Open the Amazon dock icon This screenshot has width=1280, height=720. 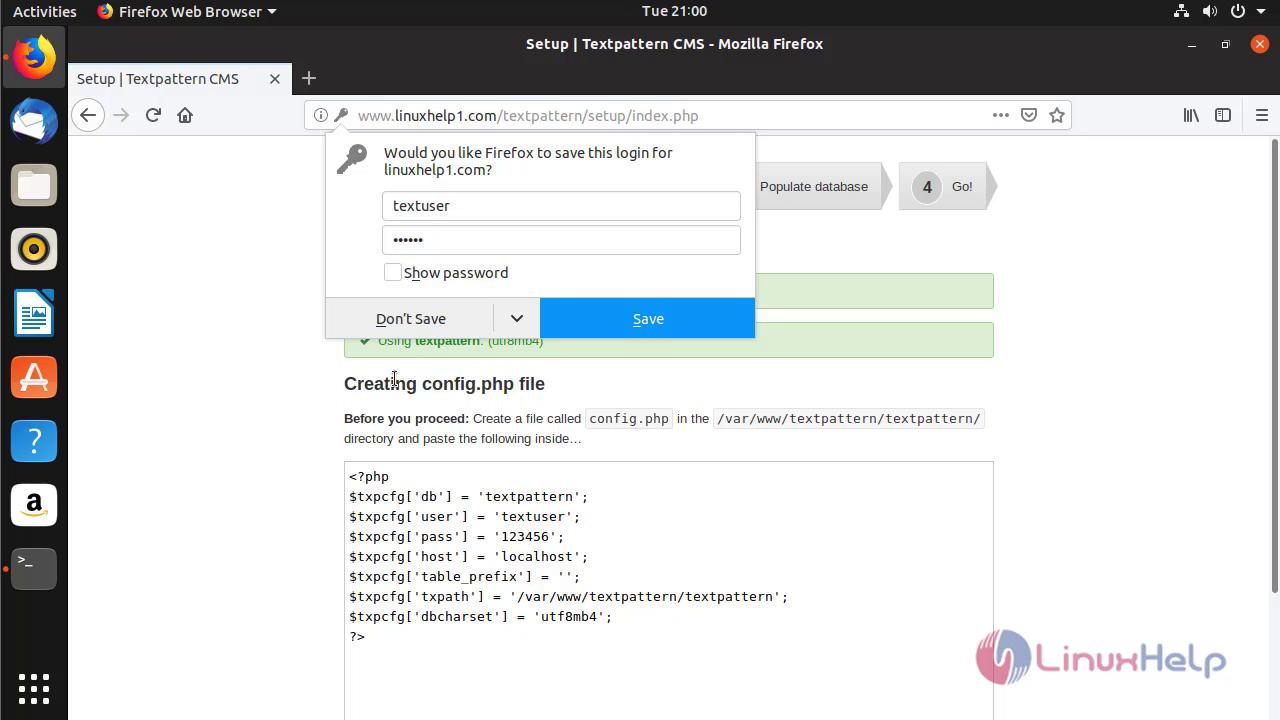[x=34, y=505]
